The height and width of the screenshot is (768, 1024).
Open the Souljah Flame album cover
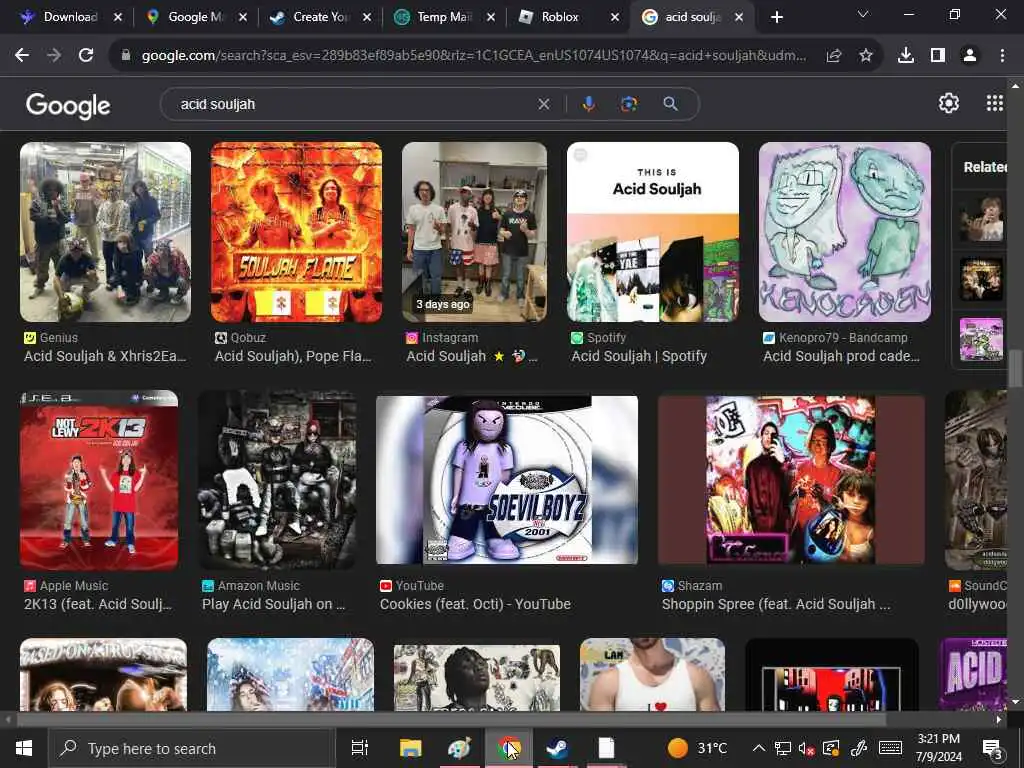[296, 232]
